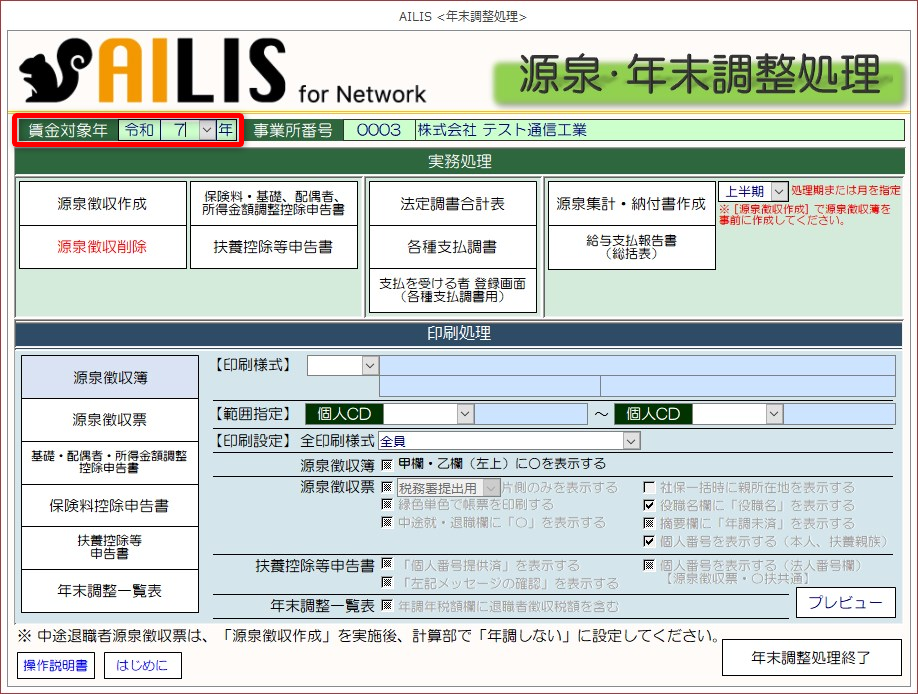Open the 賃金対象年 year dropdown
The height and width of the screenshot is (694, 918).
207,130
